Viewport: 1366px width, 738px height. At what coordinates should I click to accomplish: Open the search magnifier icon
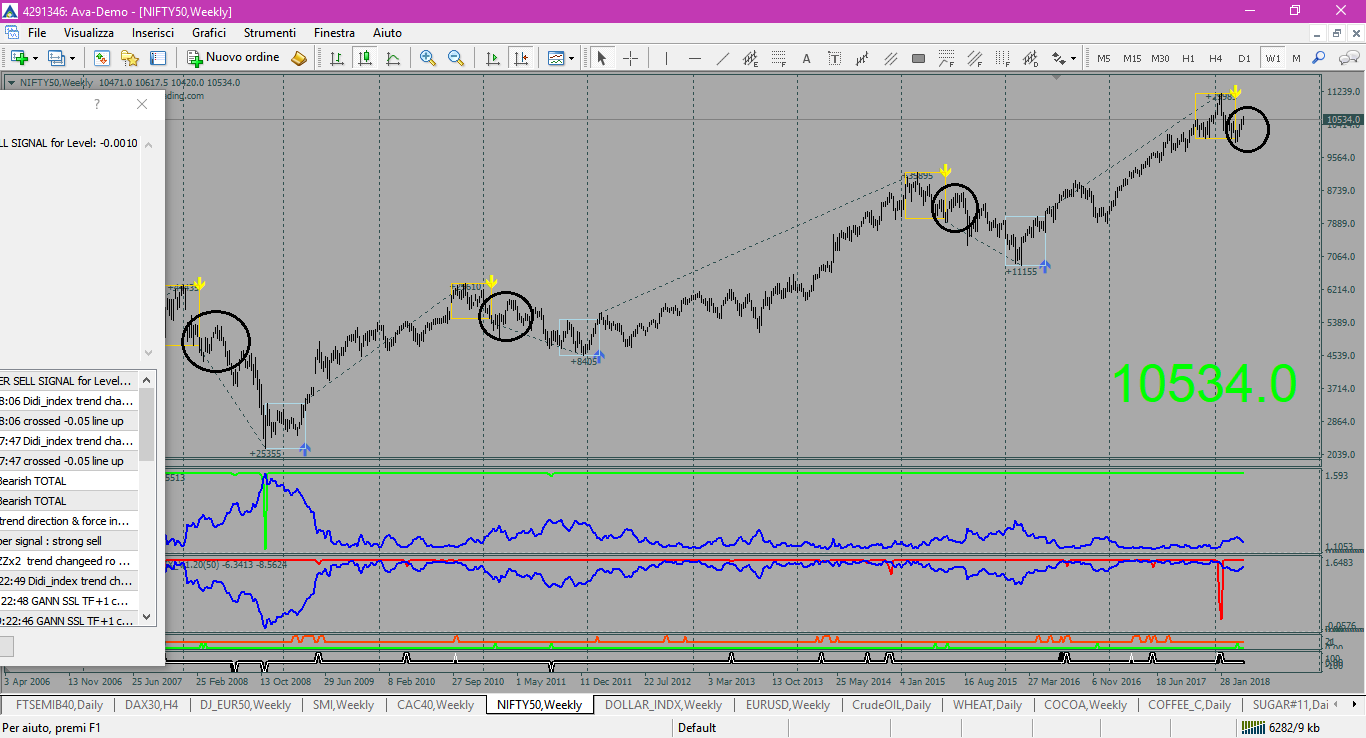(1319, 58)
